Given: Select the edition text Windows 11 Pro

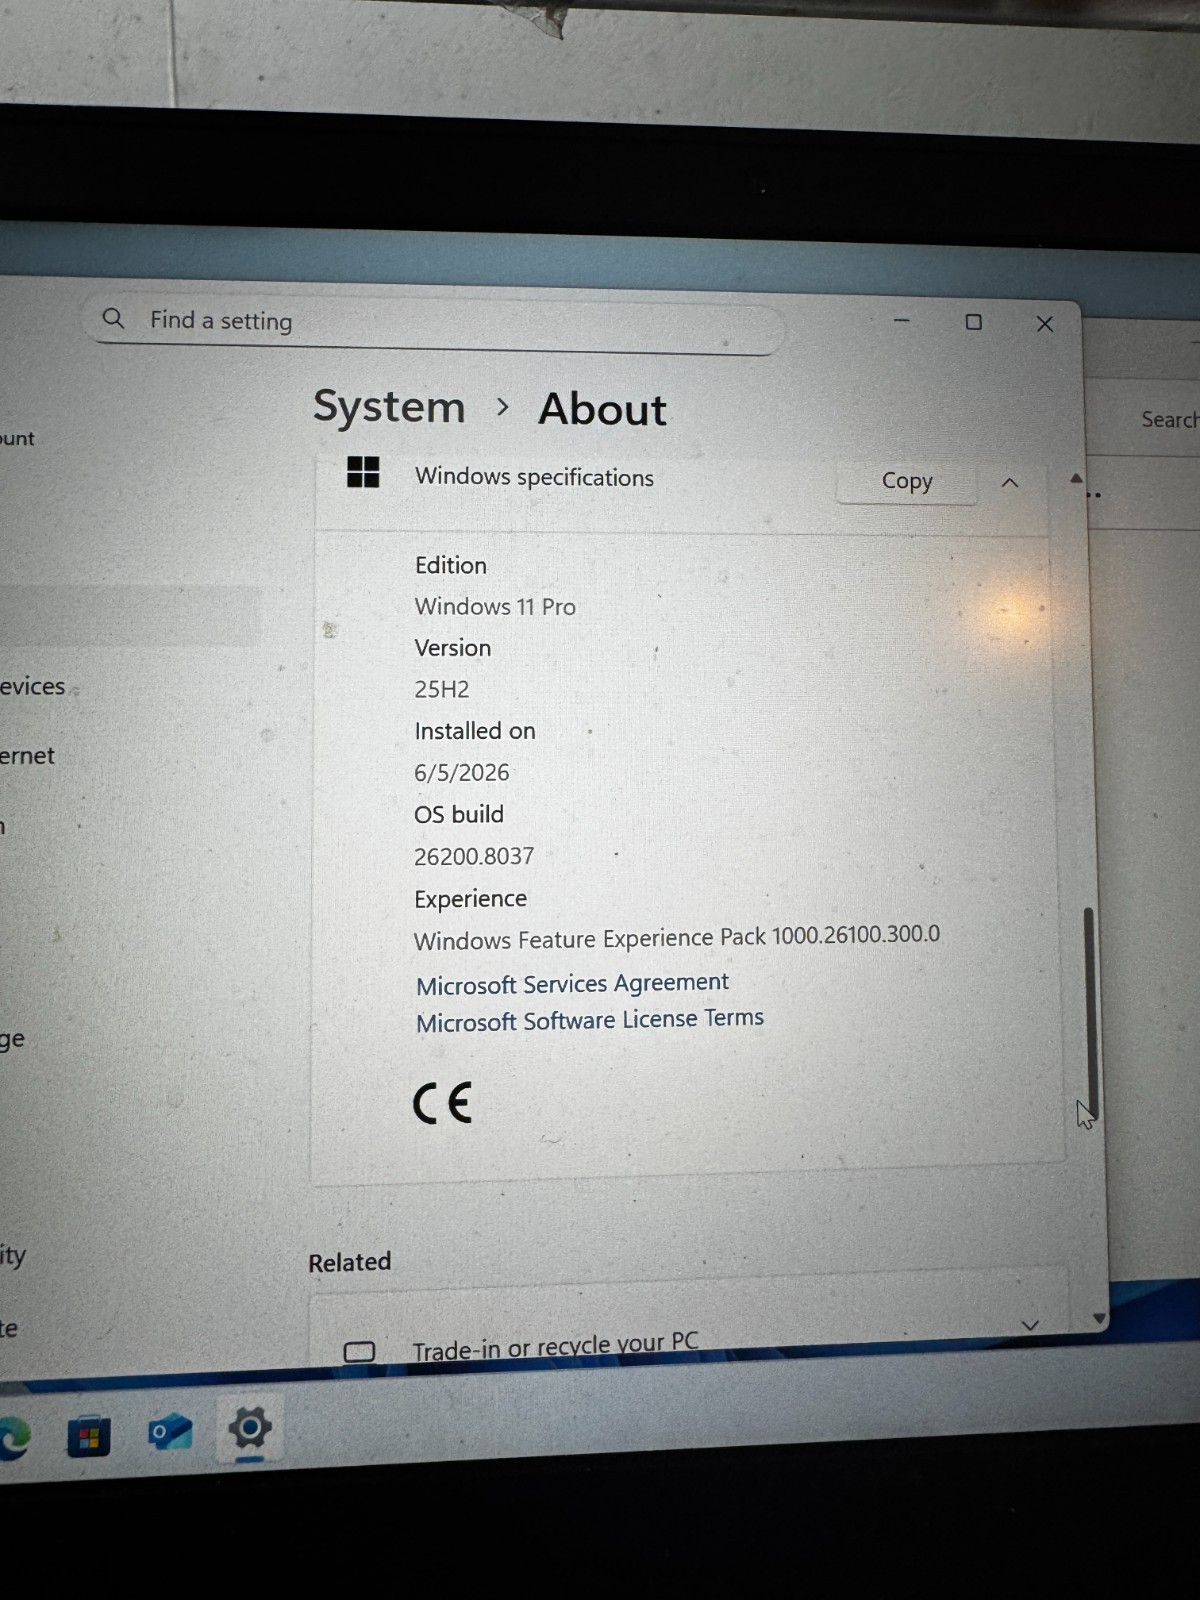Looking at the screenshot, I should tap(495, 607).
